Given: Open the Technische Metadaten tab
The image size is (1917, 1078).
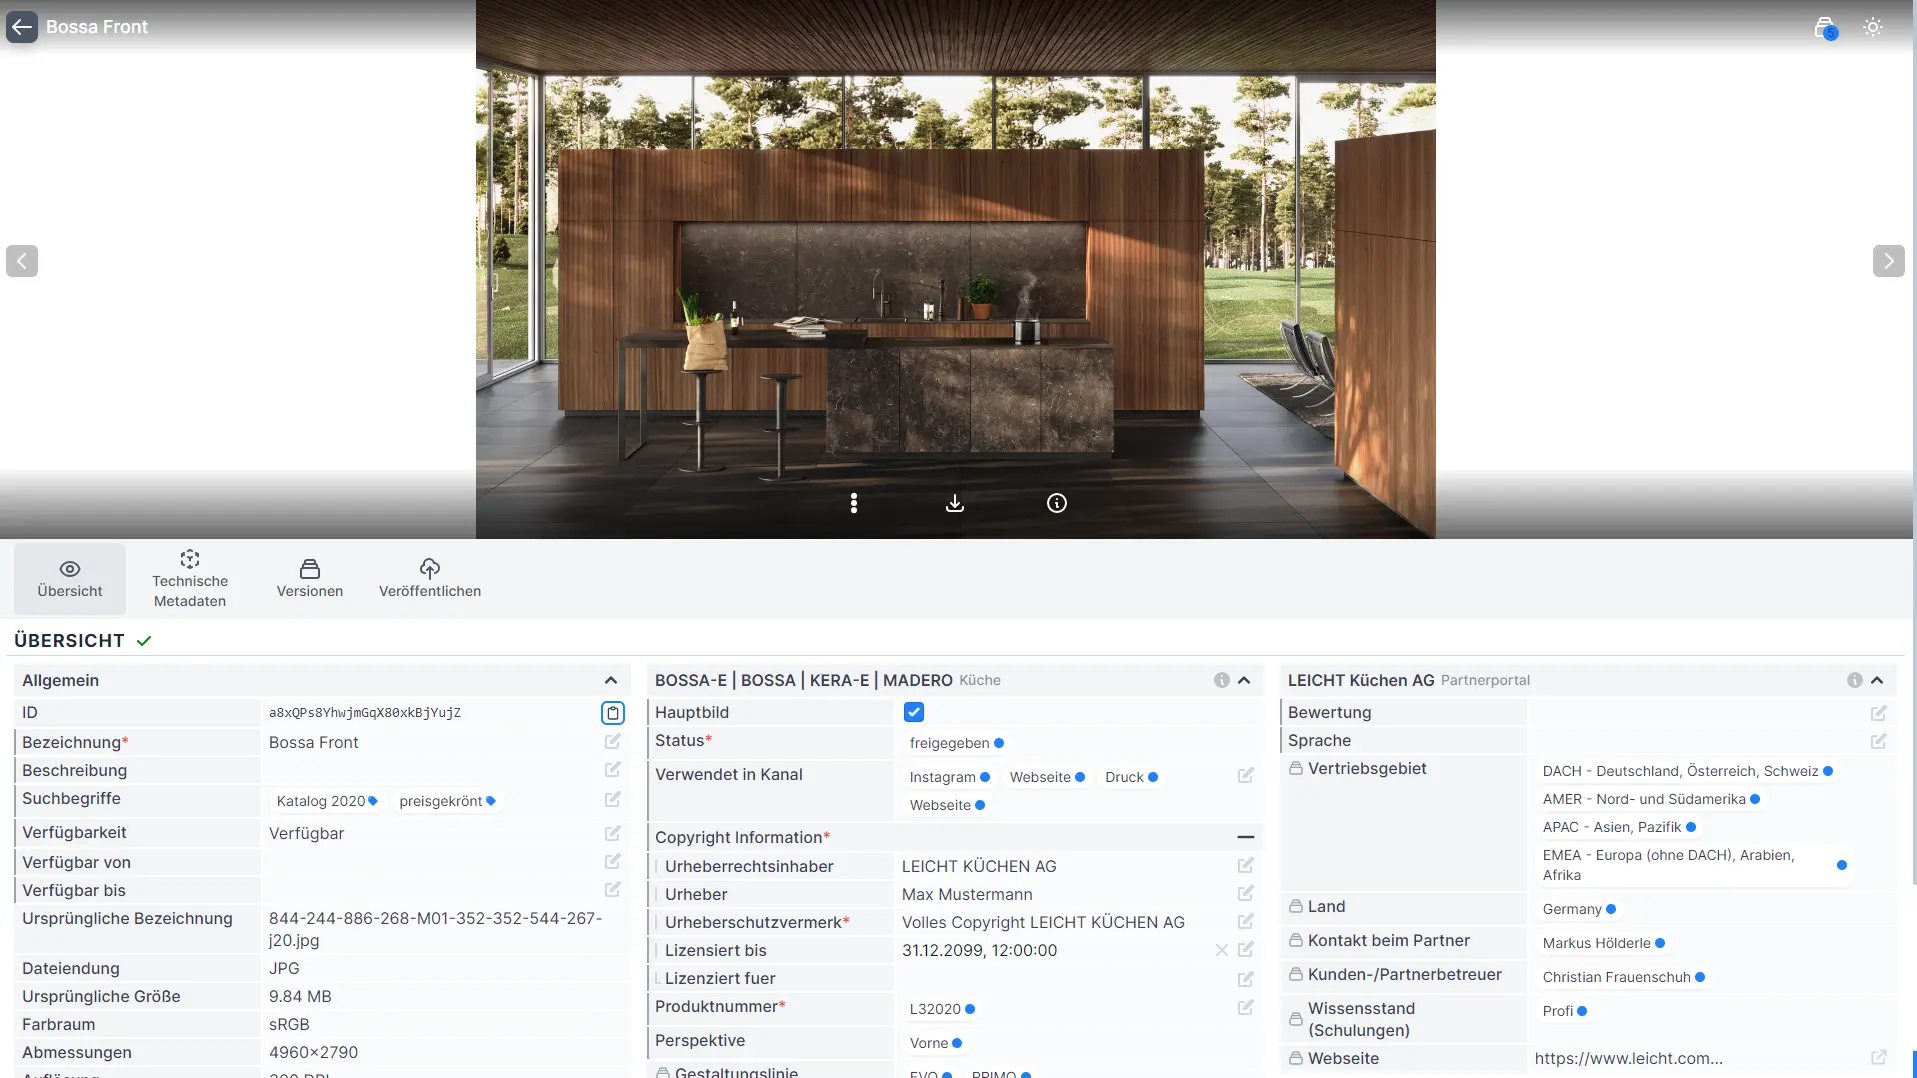Looking at the screenshot, I should [x=189, y=578].
